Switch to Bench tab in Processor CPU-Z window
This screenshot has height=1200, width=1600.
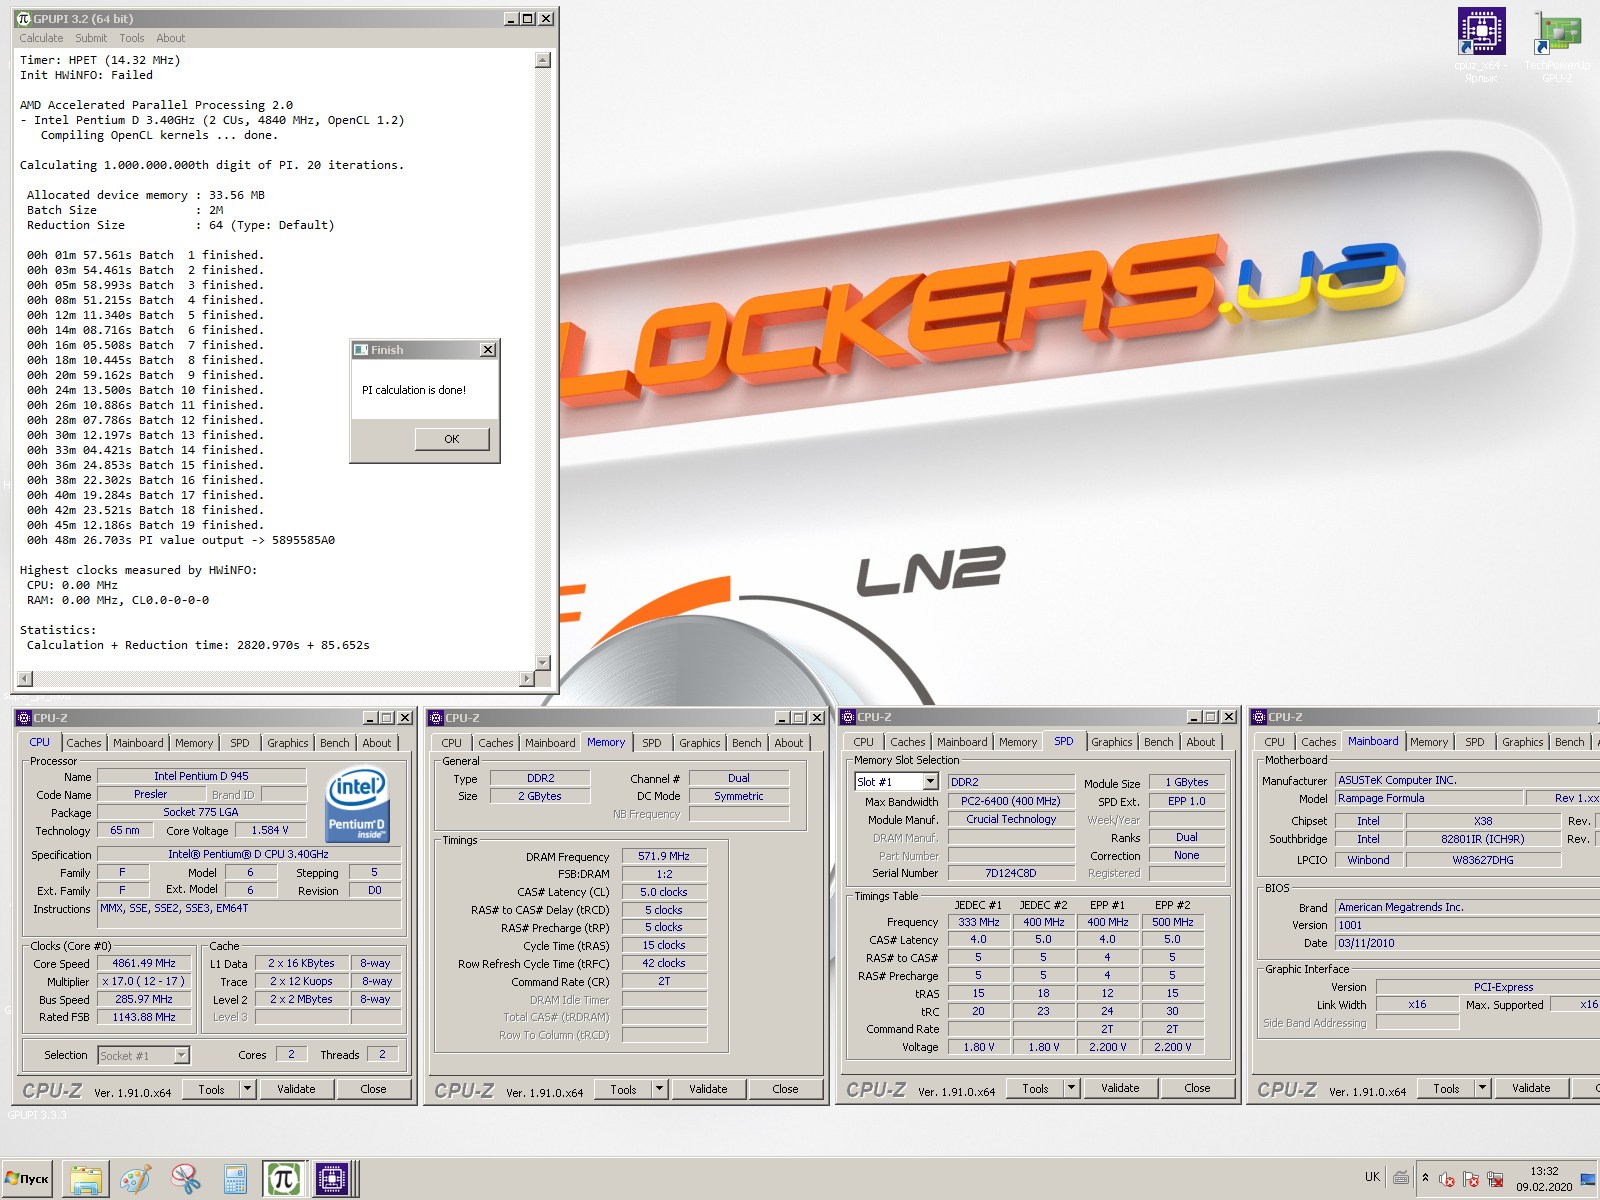tap(335, 743)
